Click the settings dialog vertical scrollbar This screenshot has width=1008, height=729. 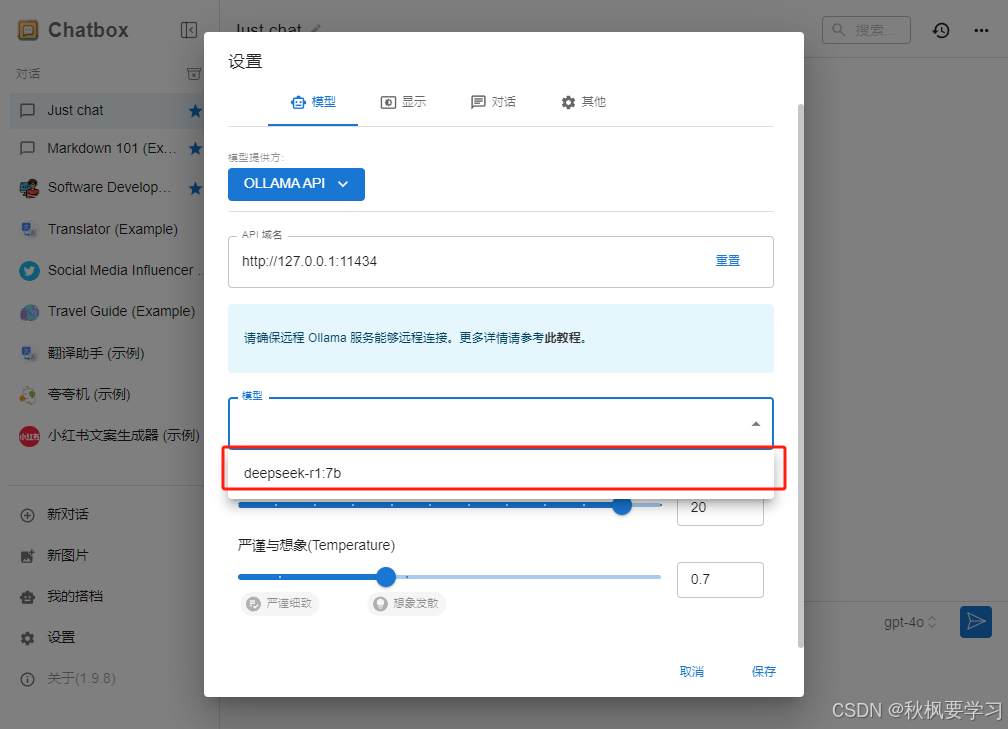point(800,376)
